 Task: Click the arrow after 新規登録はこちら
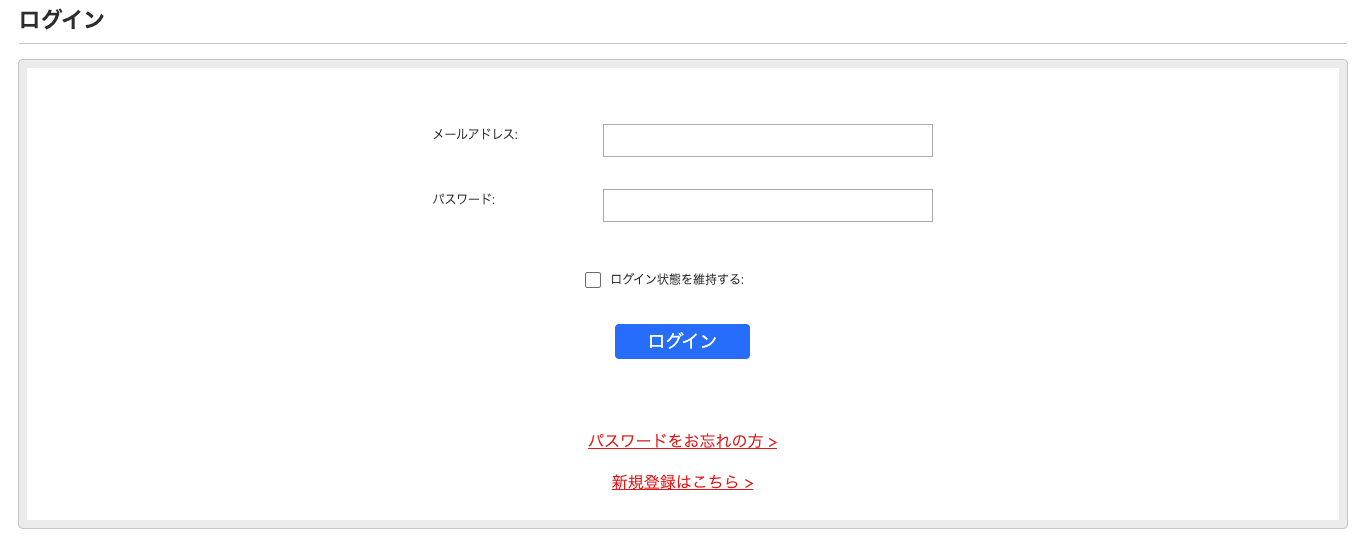click(749, 485)
